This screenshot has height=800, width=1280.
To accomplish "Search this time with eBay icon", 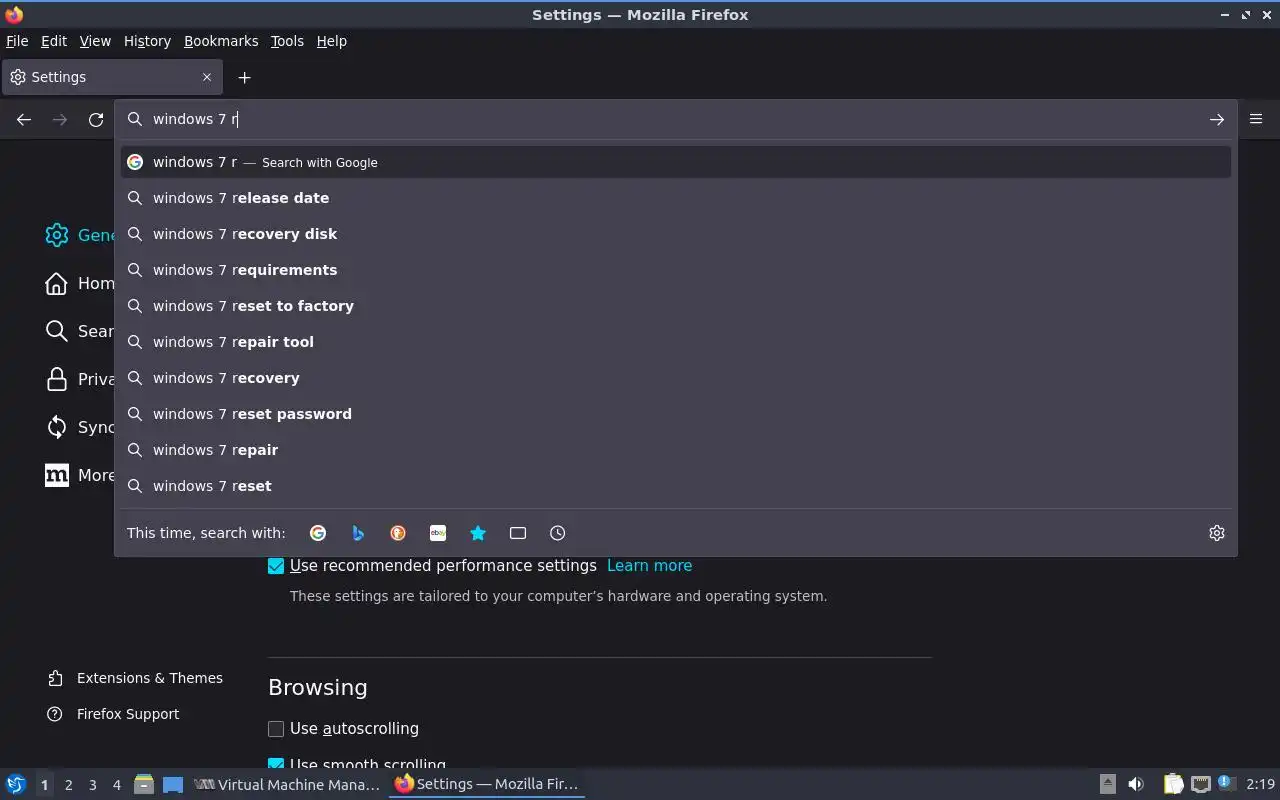I will click(438, 533).
